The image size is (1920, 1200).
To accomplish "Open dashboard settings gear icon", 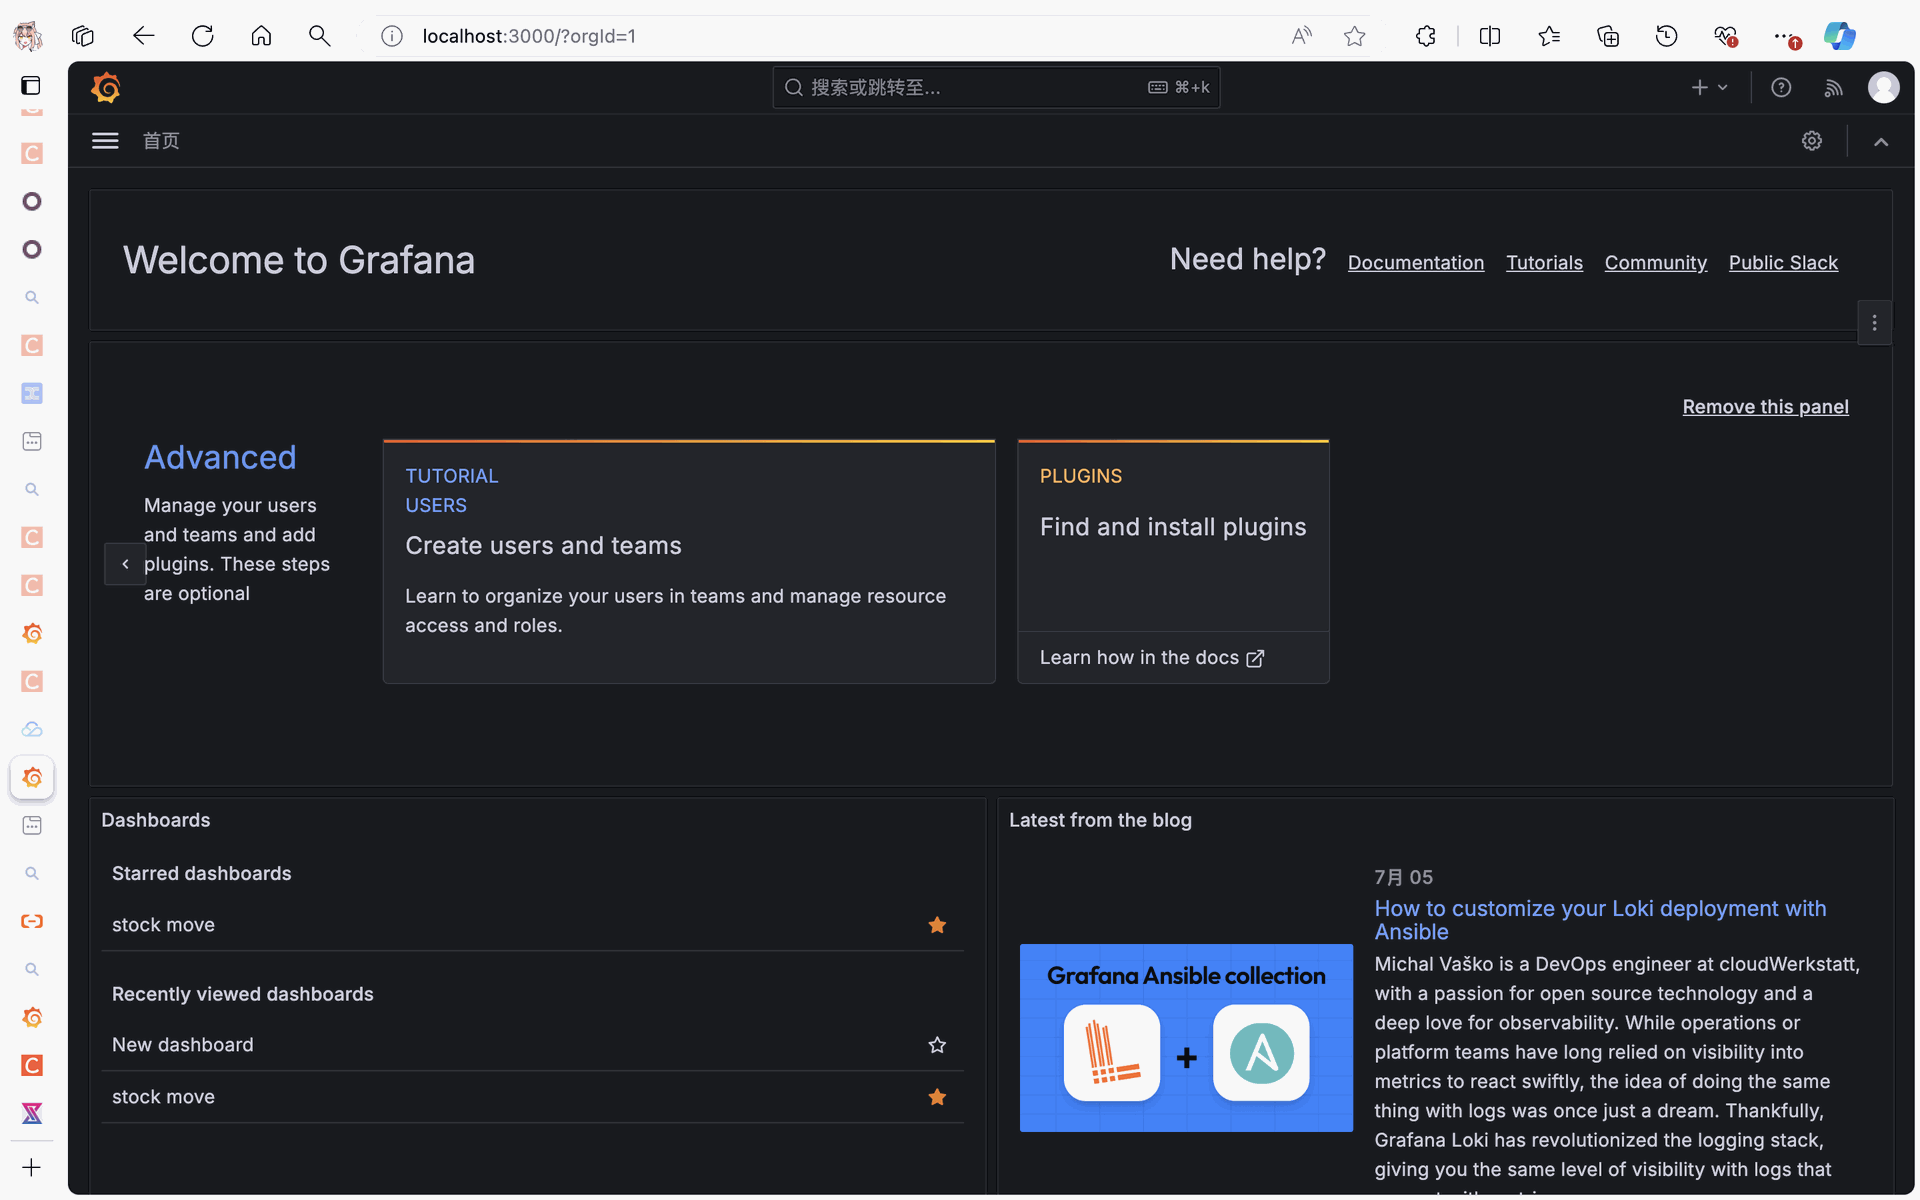I will [1812, 141].
